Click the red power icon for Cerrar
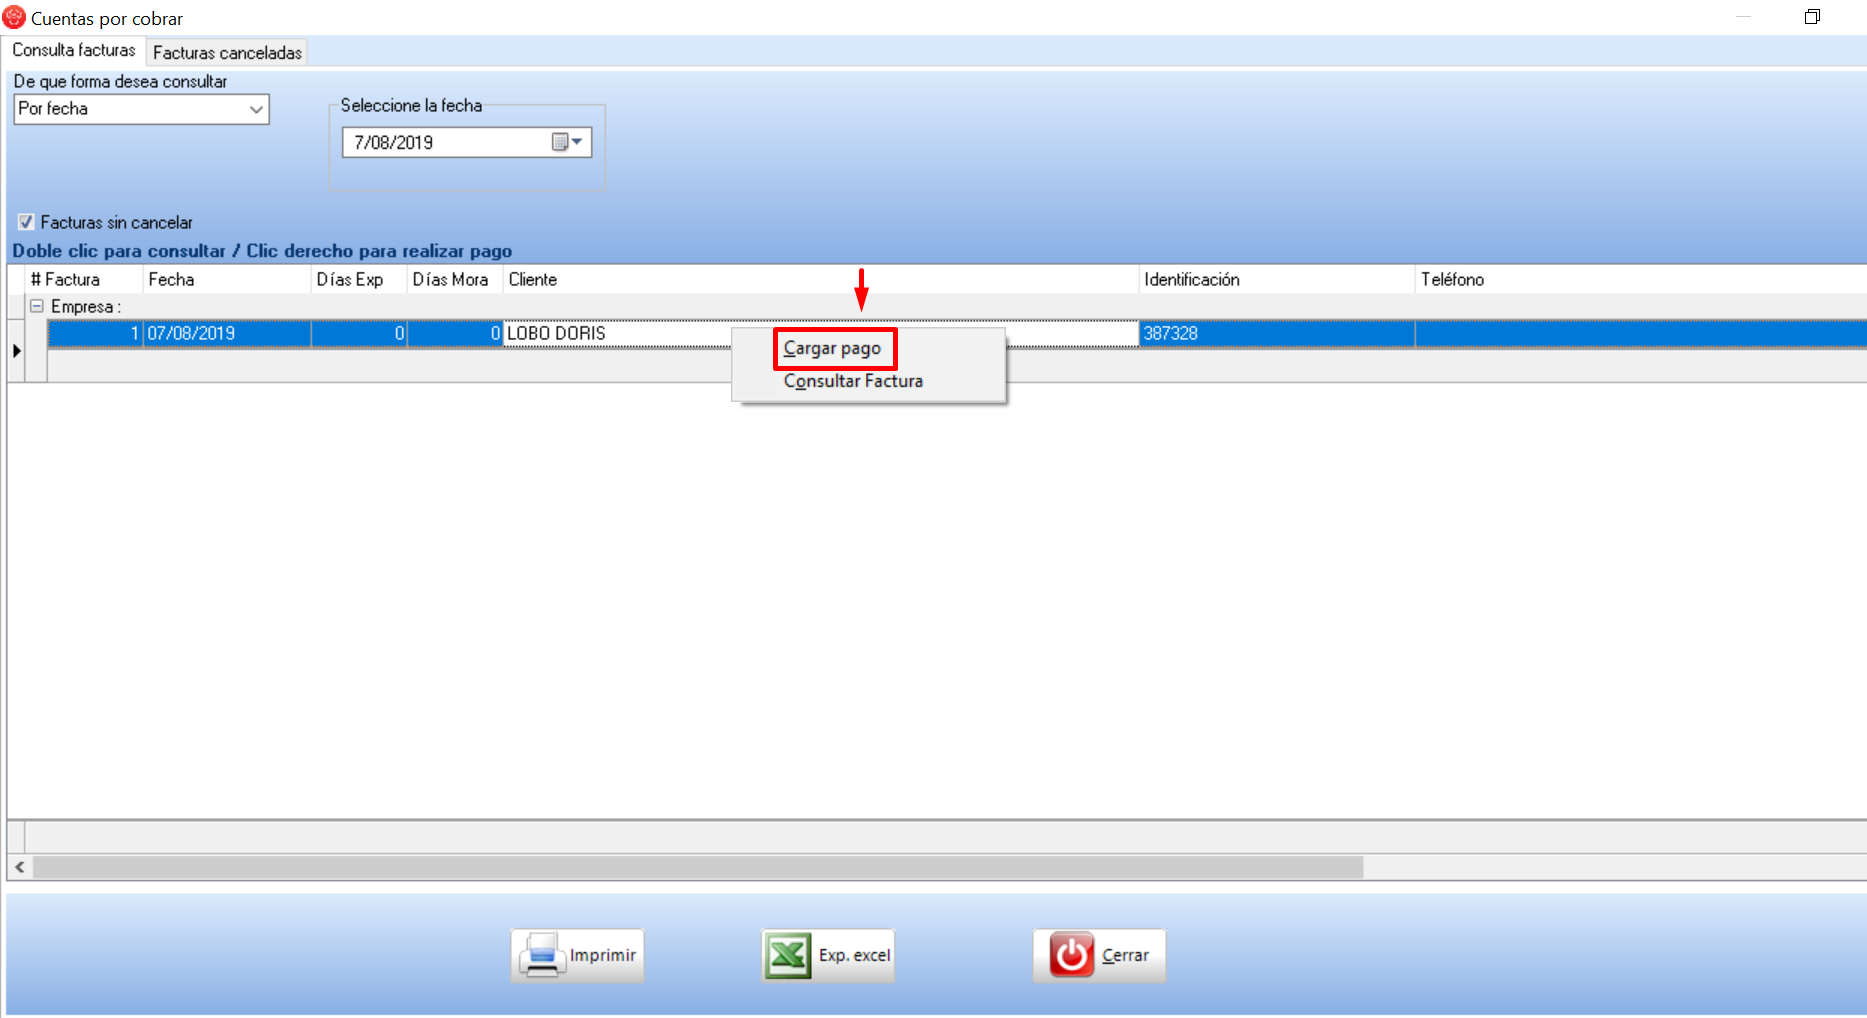The image size is (1867, 1018). click(x=1071, y=955)
